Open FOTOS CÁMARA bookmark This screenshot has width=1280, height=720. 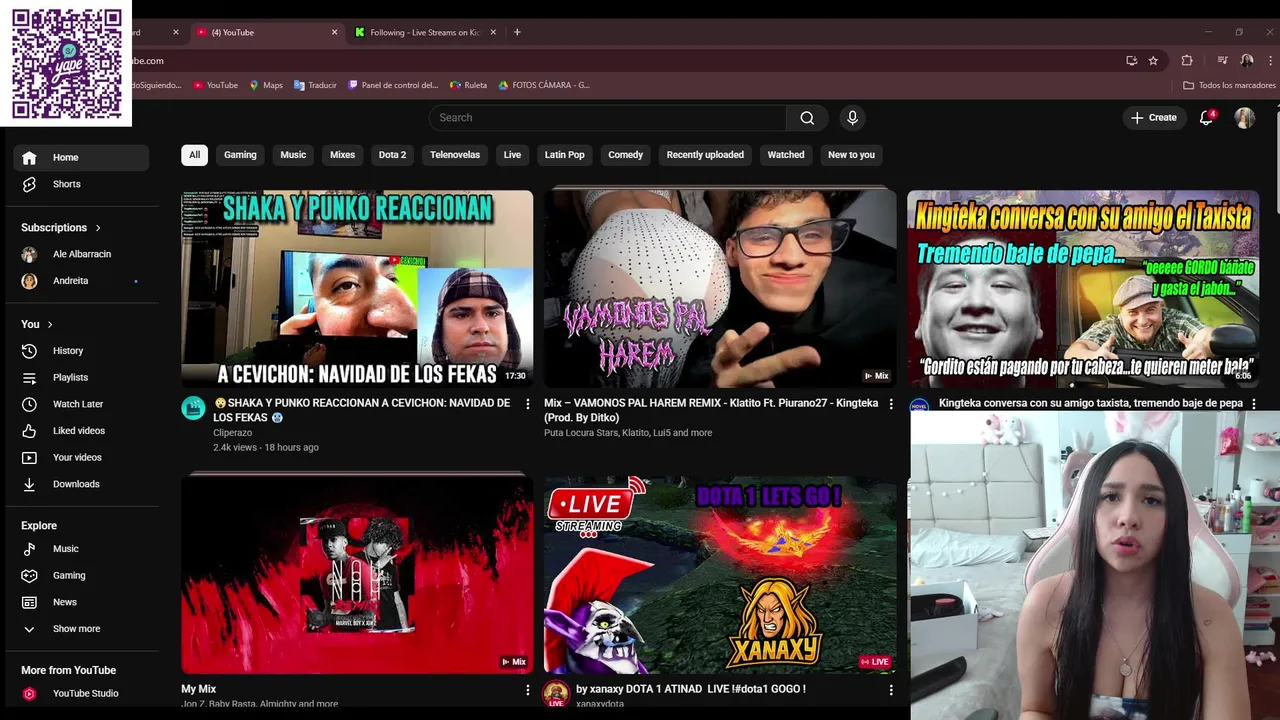click(x=544, y=85)
